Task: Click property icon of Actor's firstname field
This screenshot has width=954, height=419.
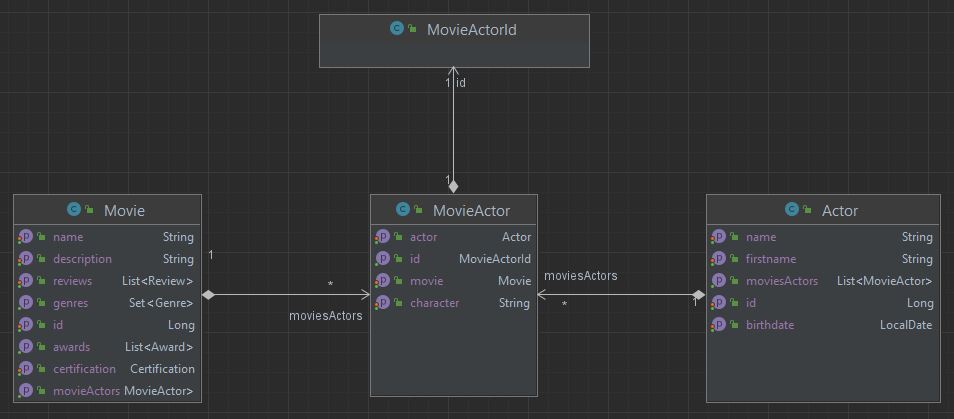Action: (718, 259)
